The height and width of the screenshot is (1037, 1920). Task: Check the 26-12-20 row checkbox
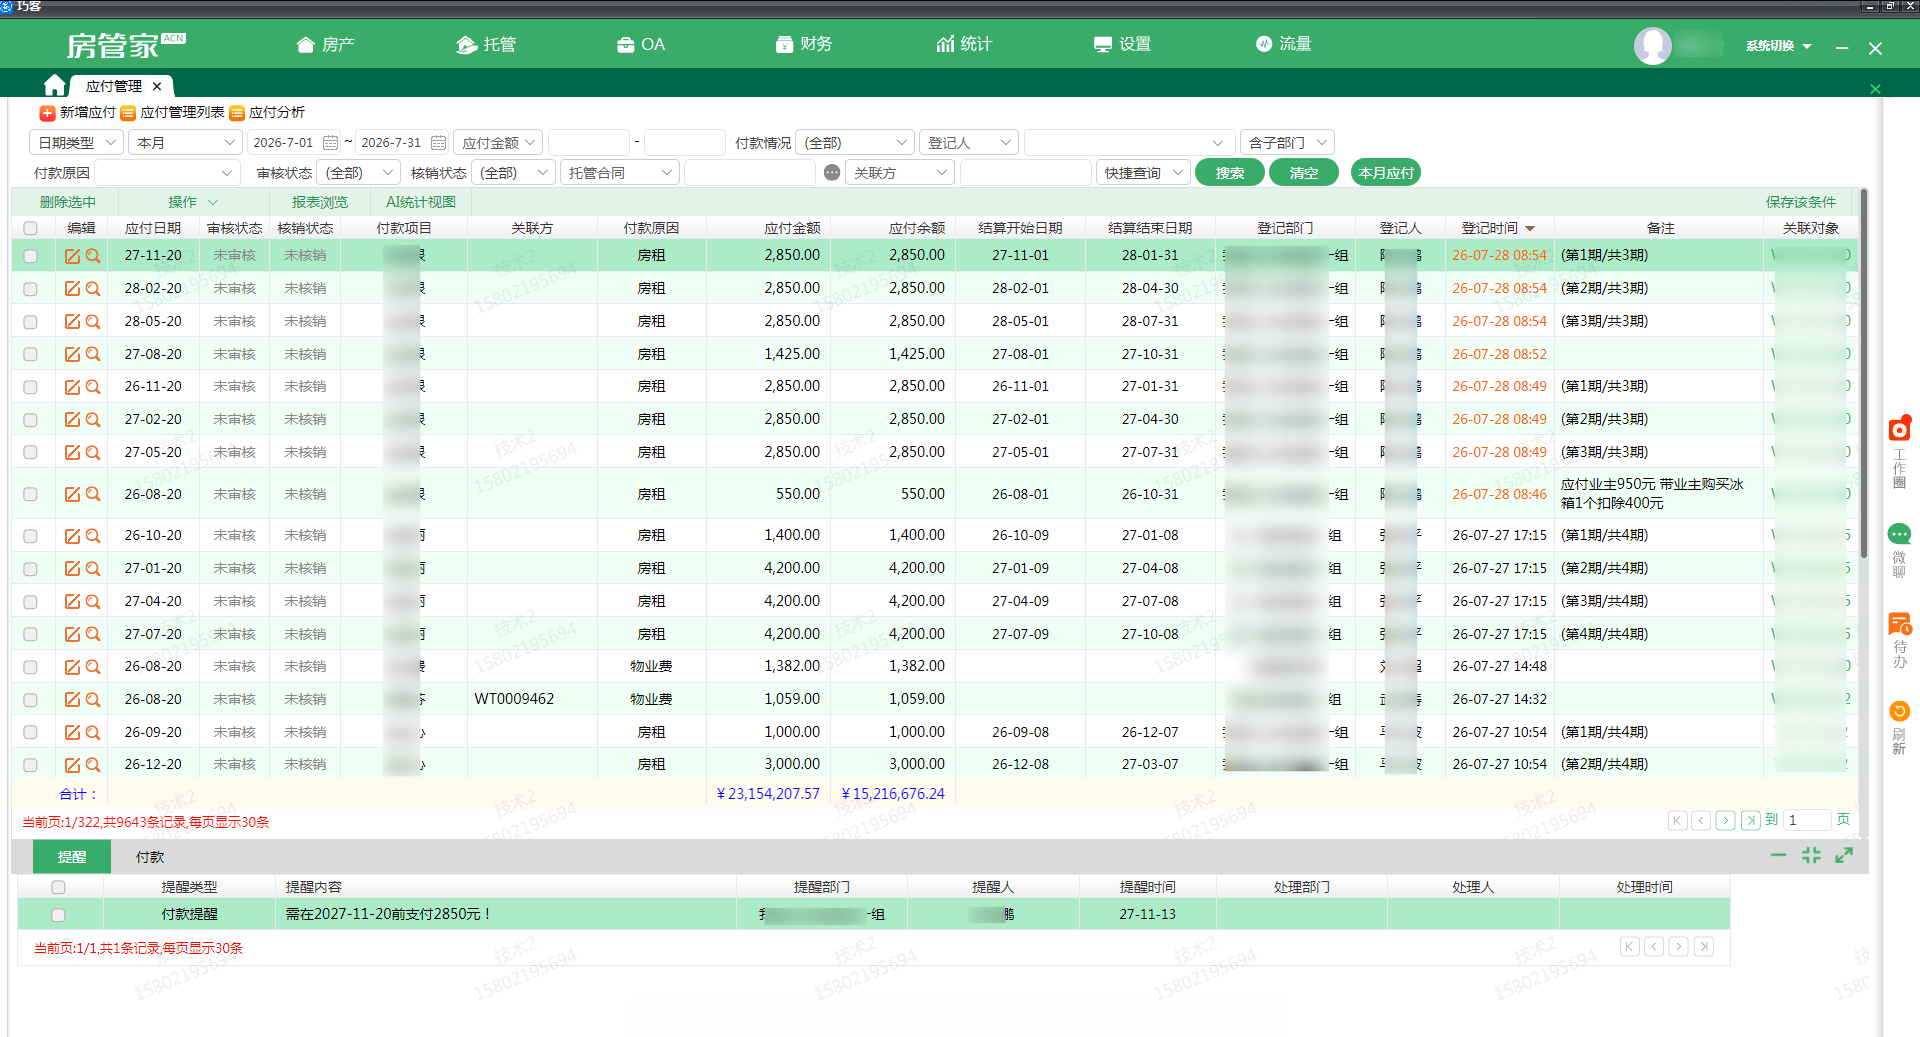[30, 765]
